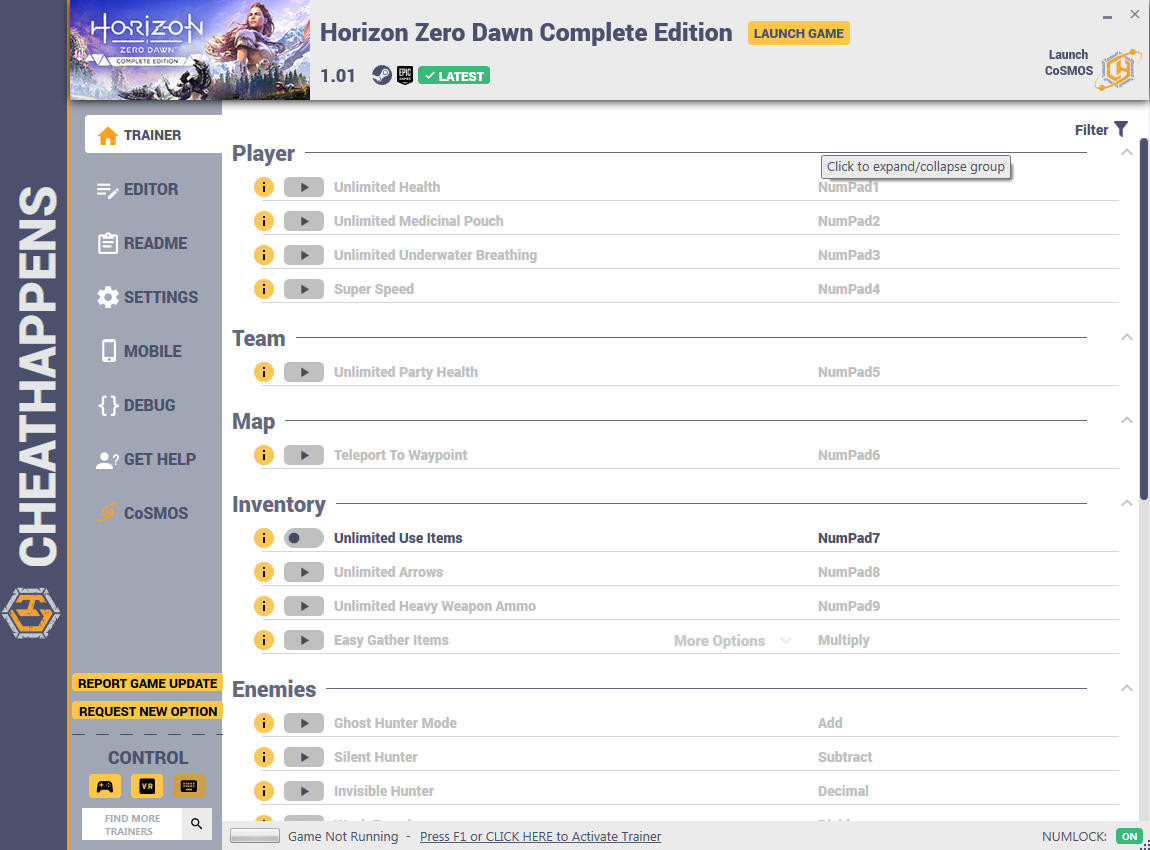Image resolution: width=1150 pixels, height=850 pixels.
Task: Activate Ghost Hunter Mode cheat
Action: [304, 723]
